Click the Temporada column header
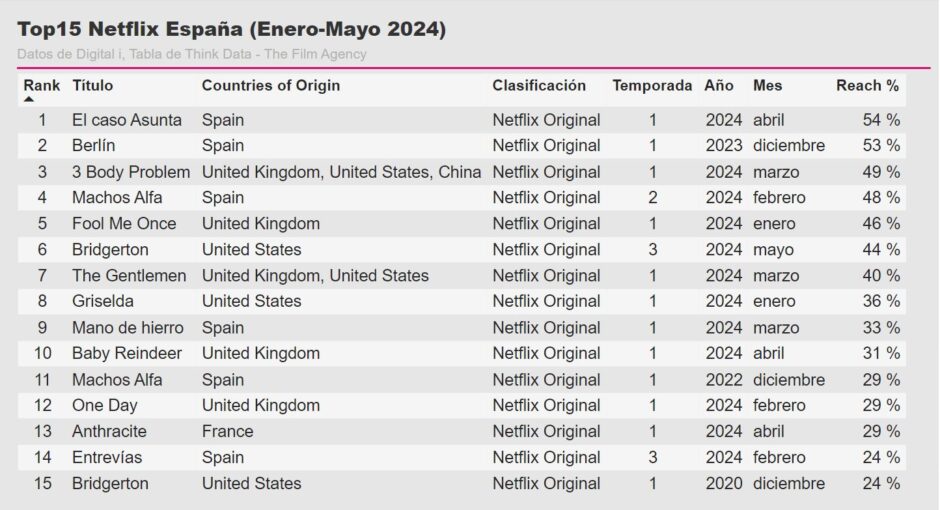The height and width of the screenshot is (510, 940). tap(652, 86)
